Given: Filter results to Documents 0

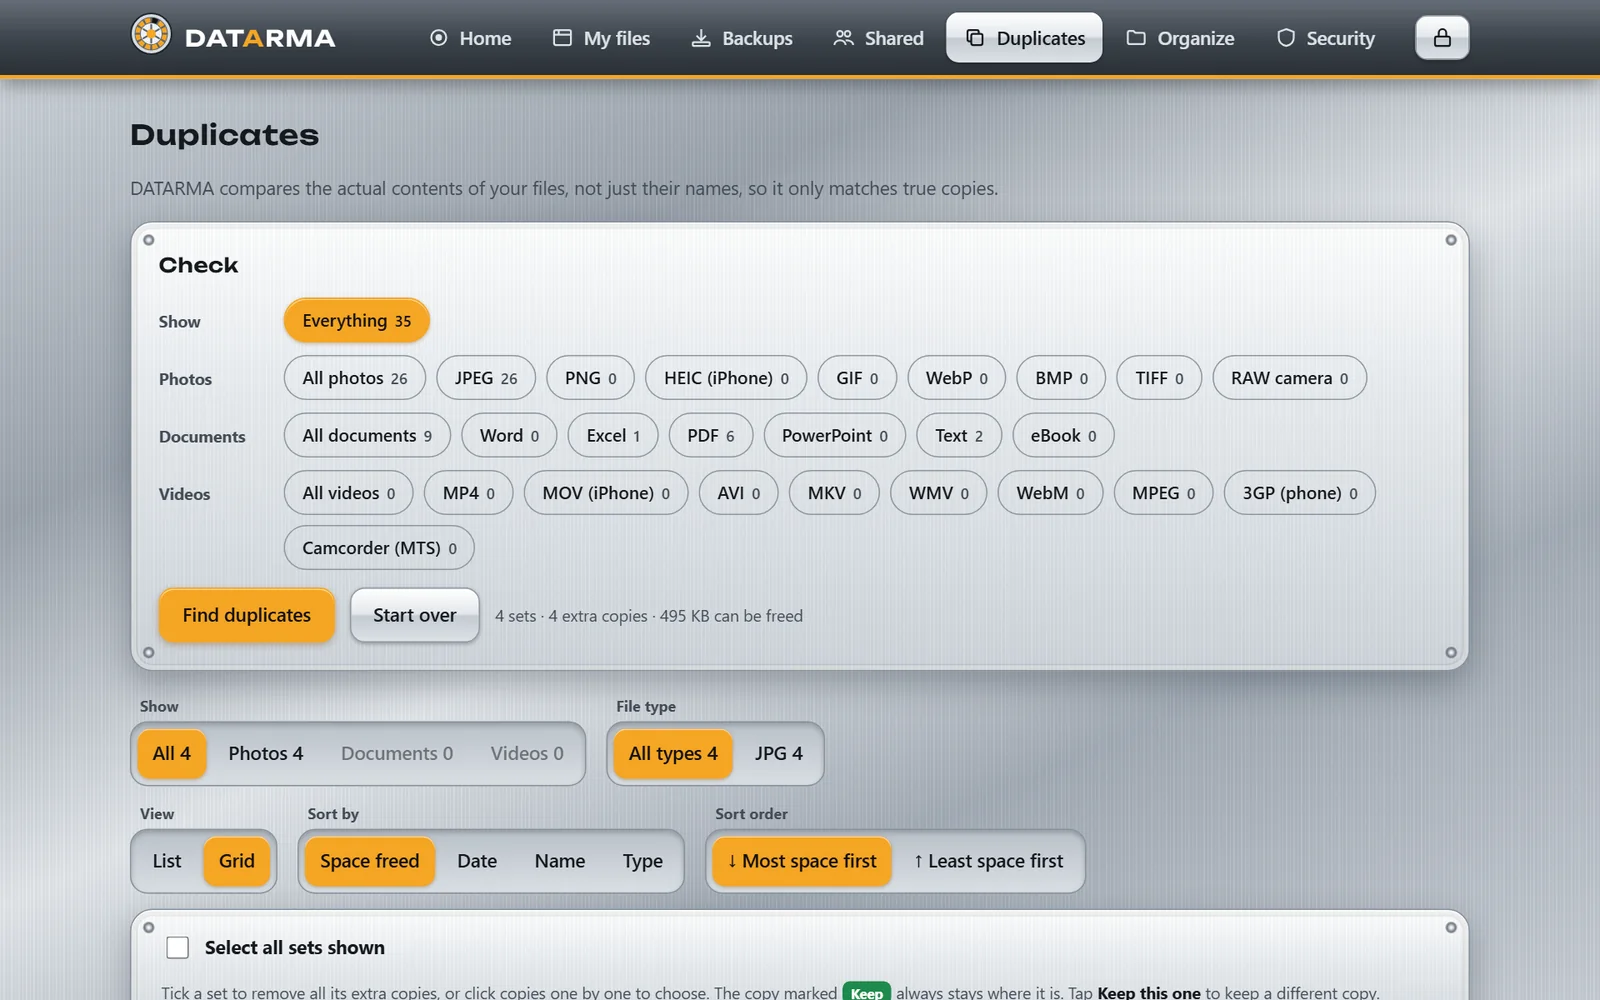Looking at the screenshot, I should click(397, 754).
